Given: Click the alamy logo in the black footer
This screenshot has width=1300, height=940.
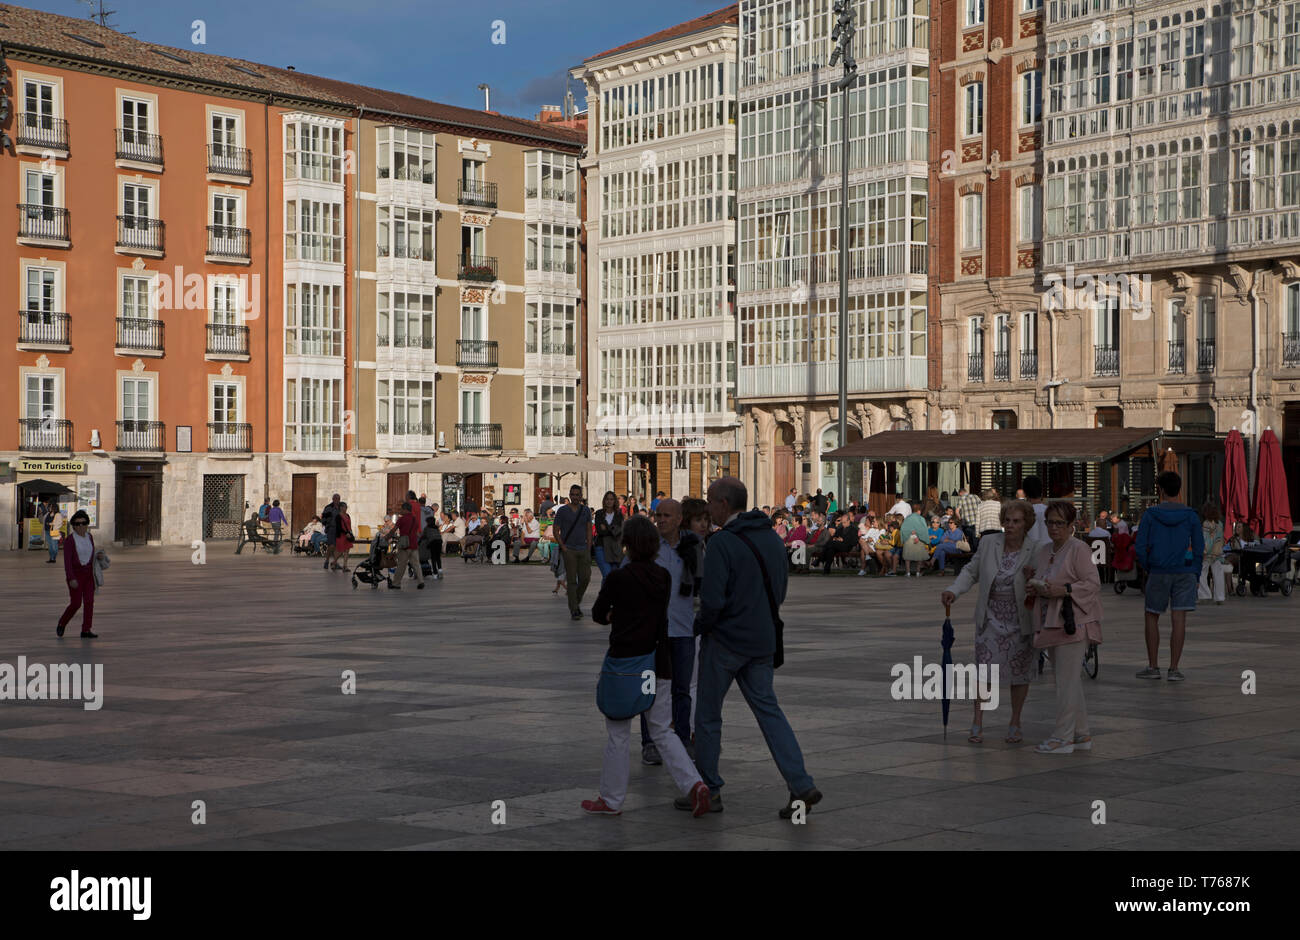Looking at the screenshot, I should click(100, 894).
